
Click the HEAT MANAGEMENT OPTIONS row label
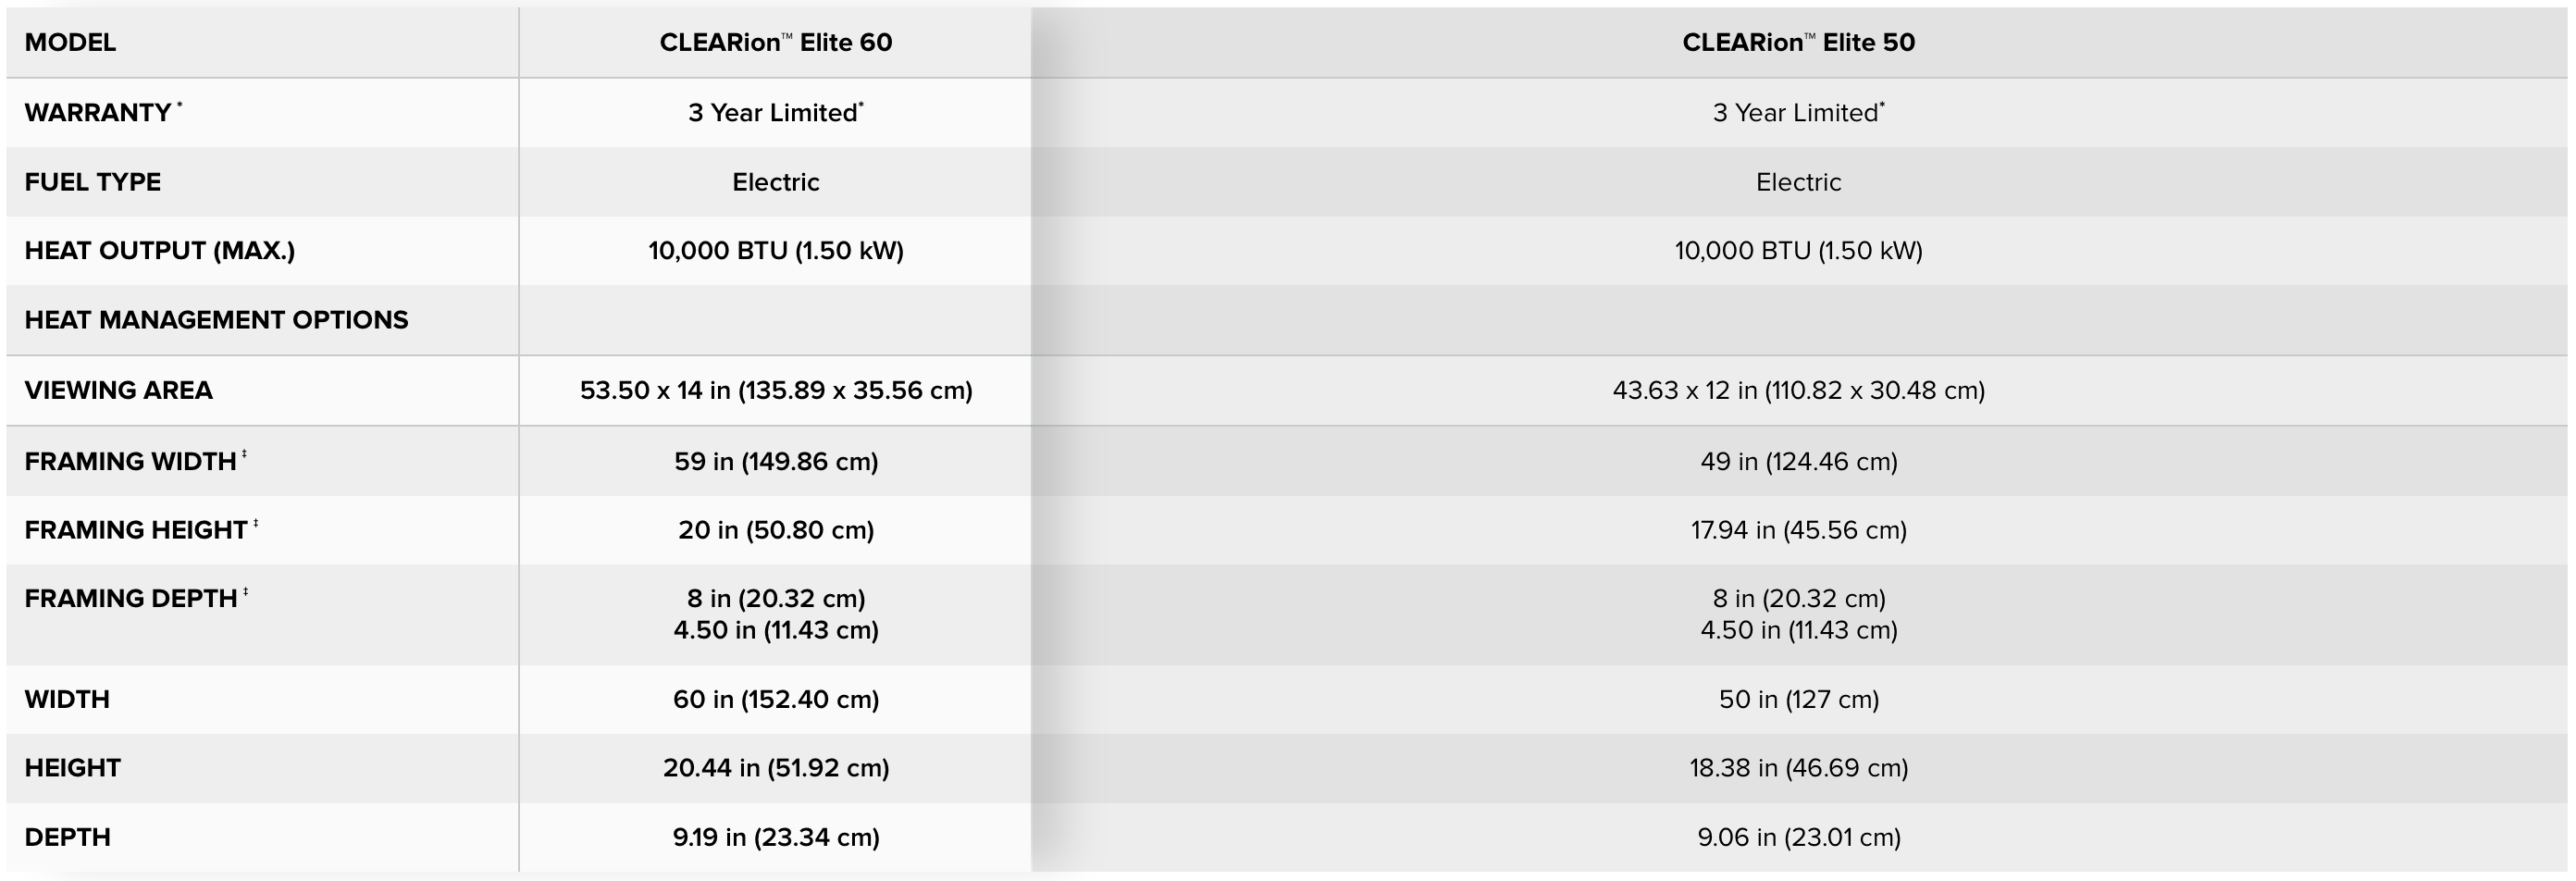tap(216, 320)
